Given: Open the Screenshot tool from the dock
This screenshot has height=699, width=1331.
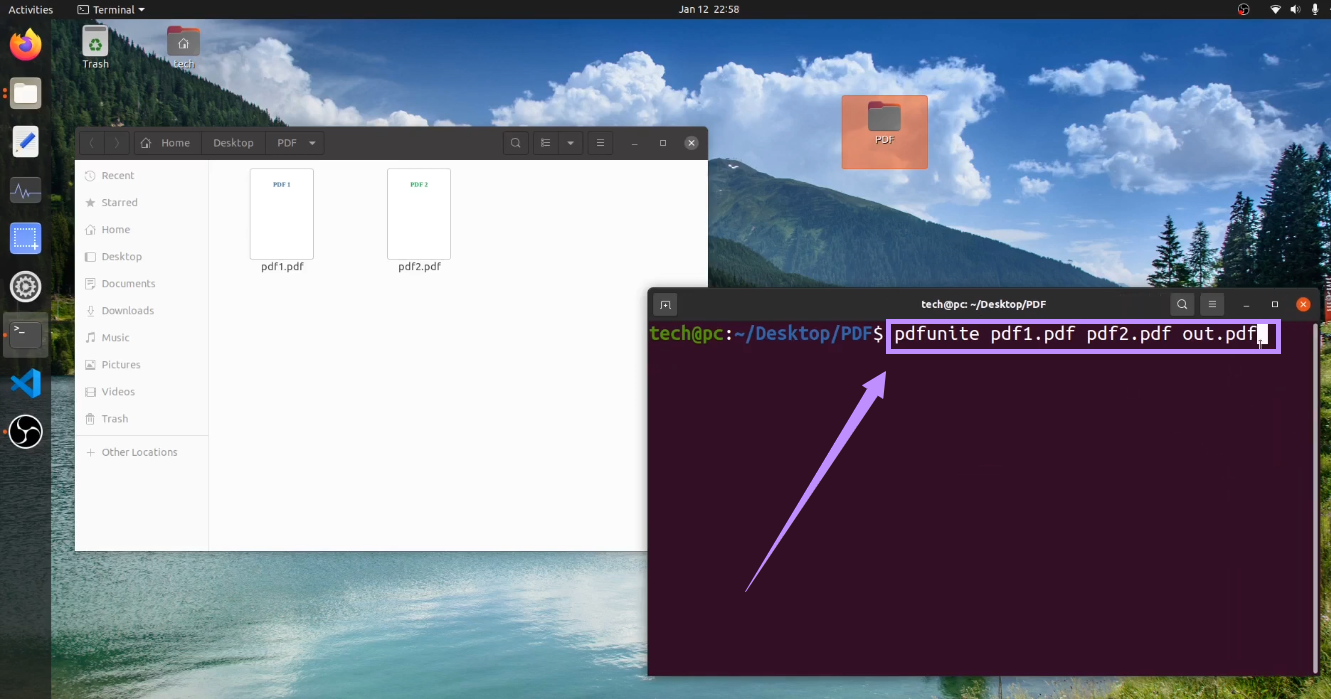Looking at the screenshot, I should [25, 238].
